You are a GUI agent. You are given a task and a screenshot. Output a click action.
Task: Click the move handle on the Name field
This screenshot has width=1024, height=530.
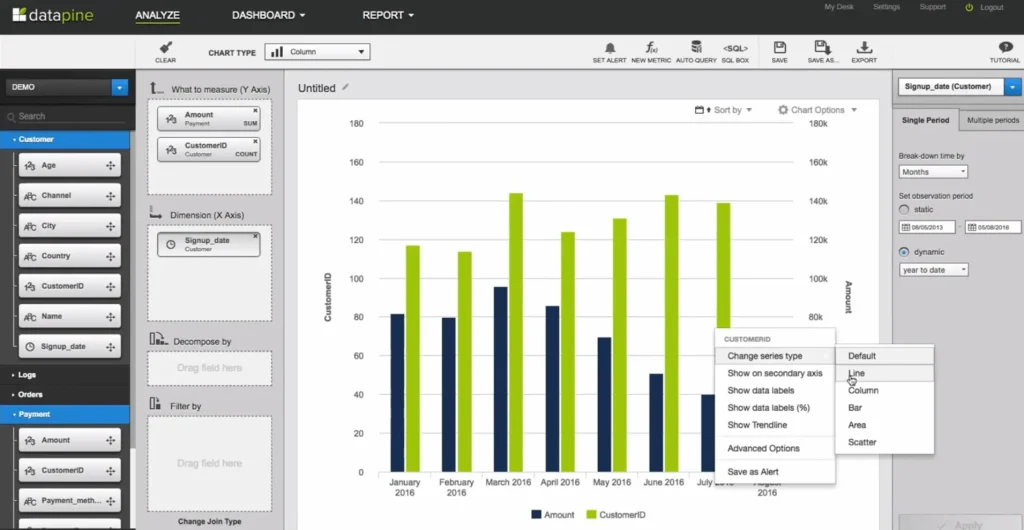pyautogui.click(x=110, y=317)
